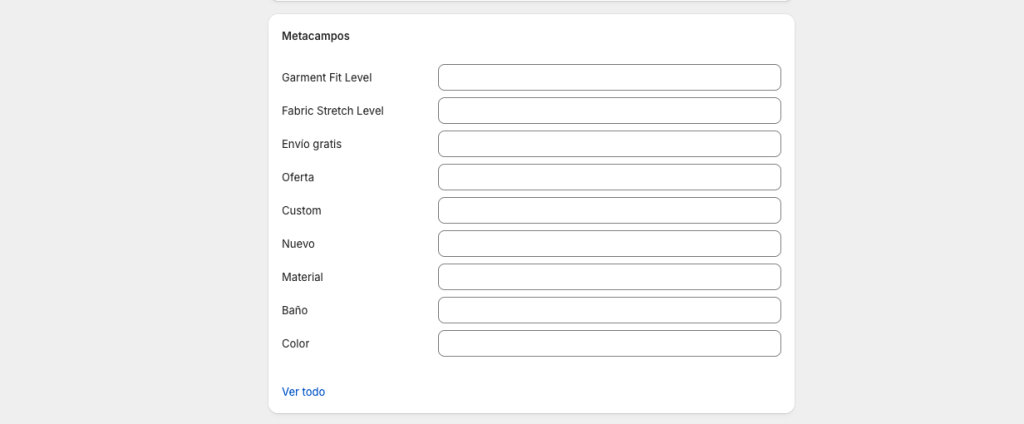Screen dimensions: 1024x424
Task: Click the Metacampos section heading
Action: click(316, 36)
